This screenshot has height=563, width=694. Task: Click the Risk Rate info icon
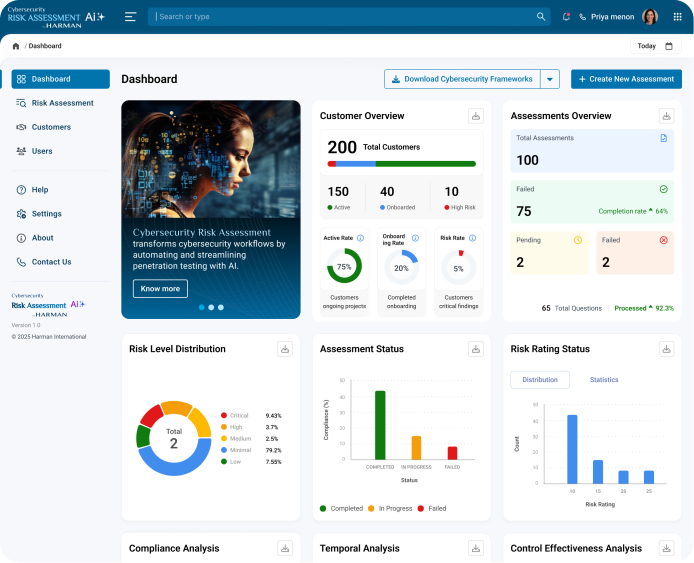[472, 238]
